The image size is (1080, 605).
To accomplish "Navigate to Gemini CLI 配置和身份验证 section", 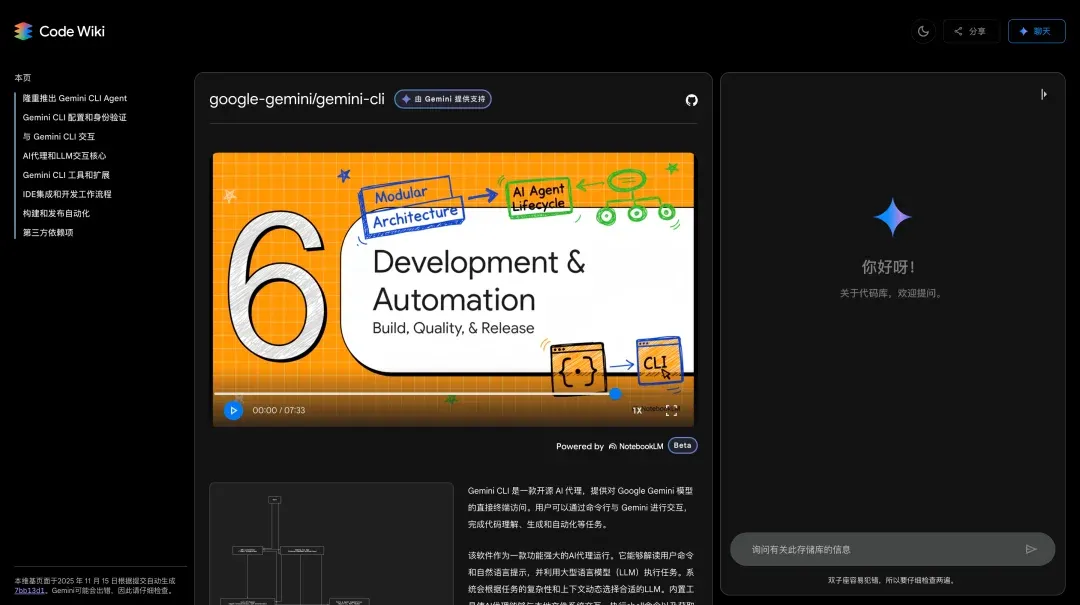I will point(75,117).
